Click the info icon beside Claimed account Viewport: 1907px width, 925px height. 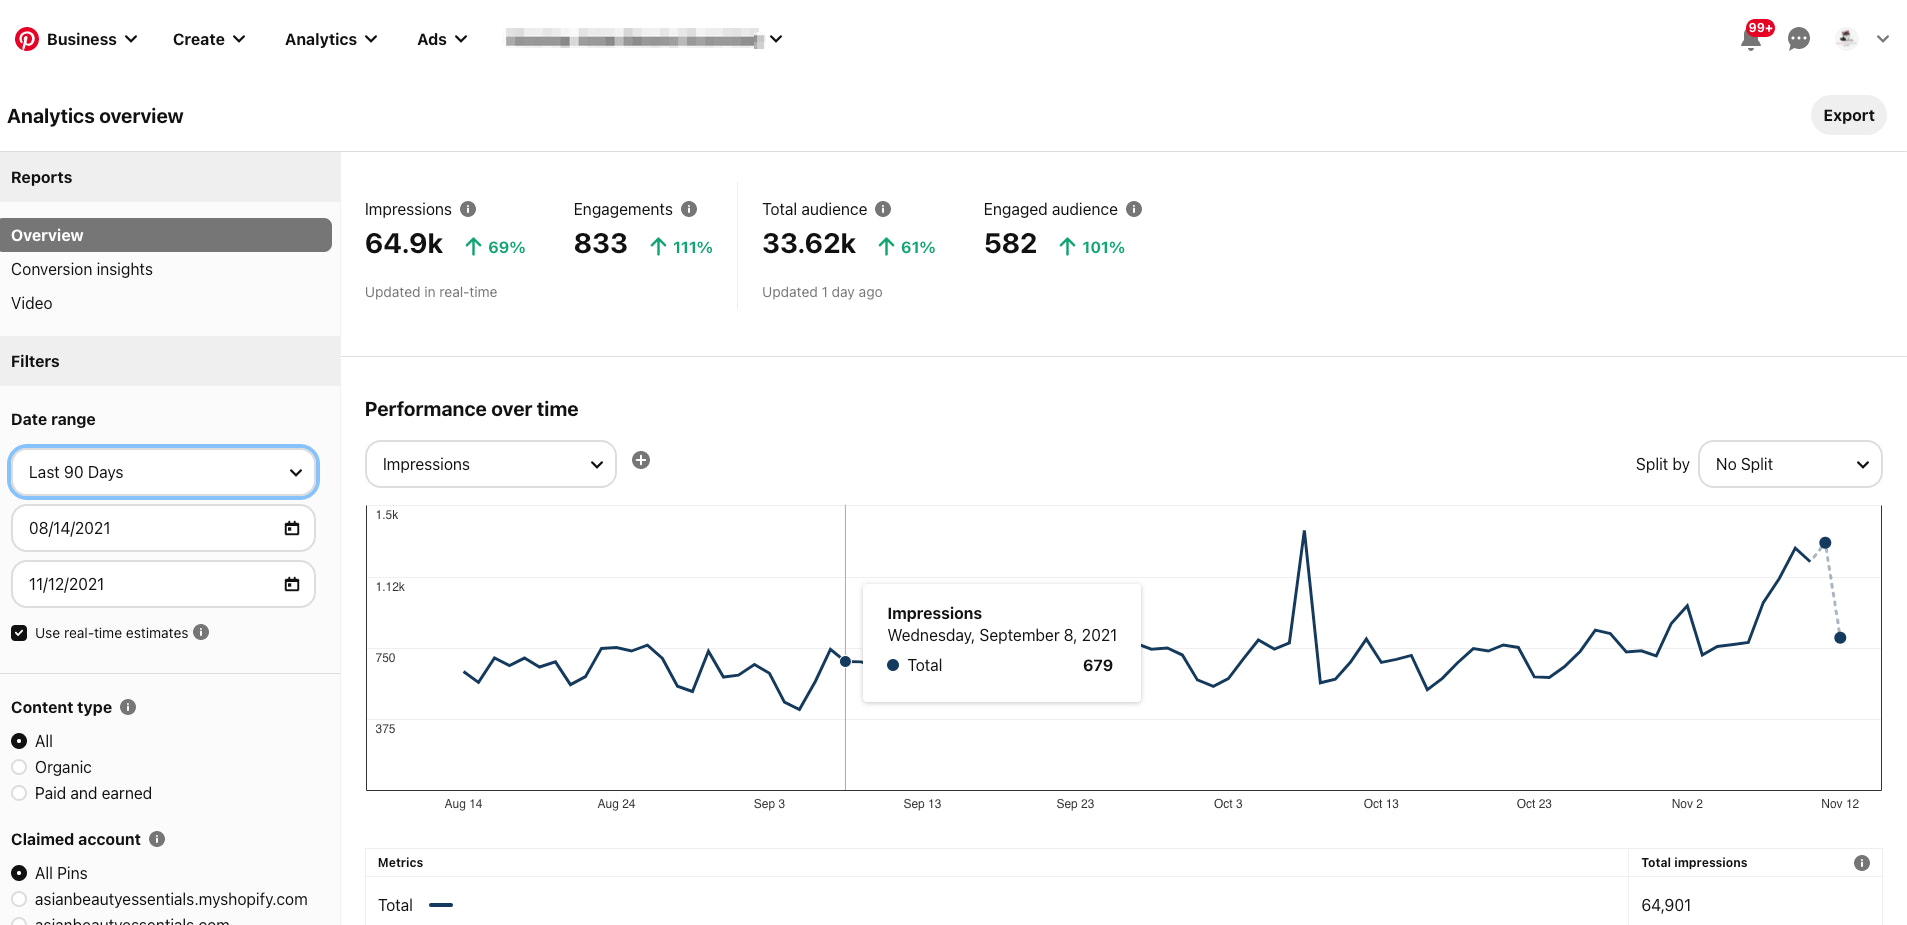click(x=157, y=839)
